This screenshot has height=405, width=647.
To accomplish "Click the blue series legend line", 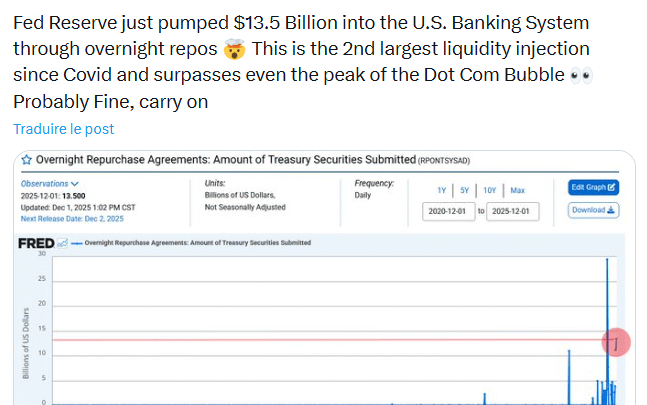I will tap(77, 243).
